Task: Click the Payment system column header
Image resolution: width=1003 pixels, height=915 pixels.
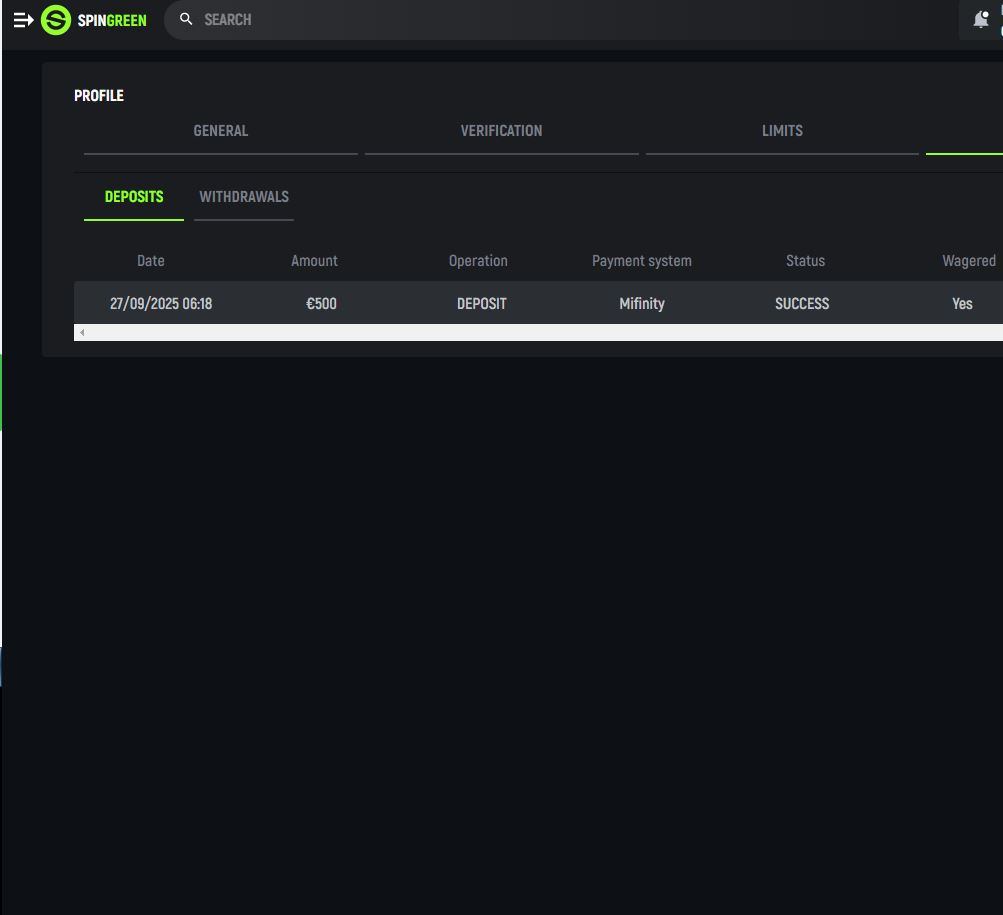Action: tap(641, 261)
